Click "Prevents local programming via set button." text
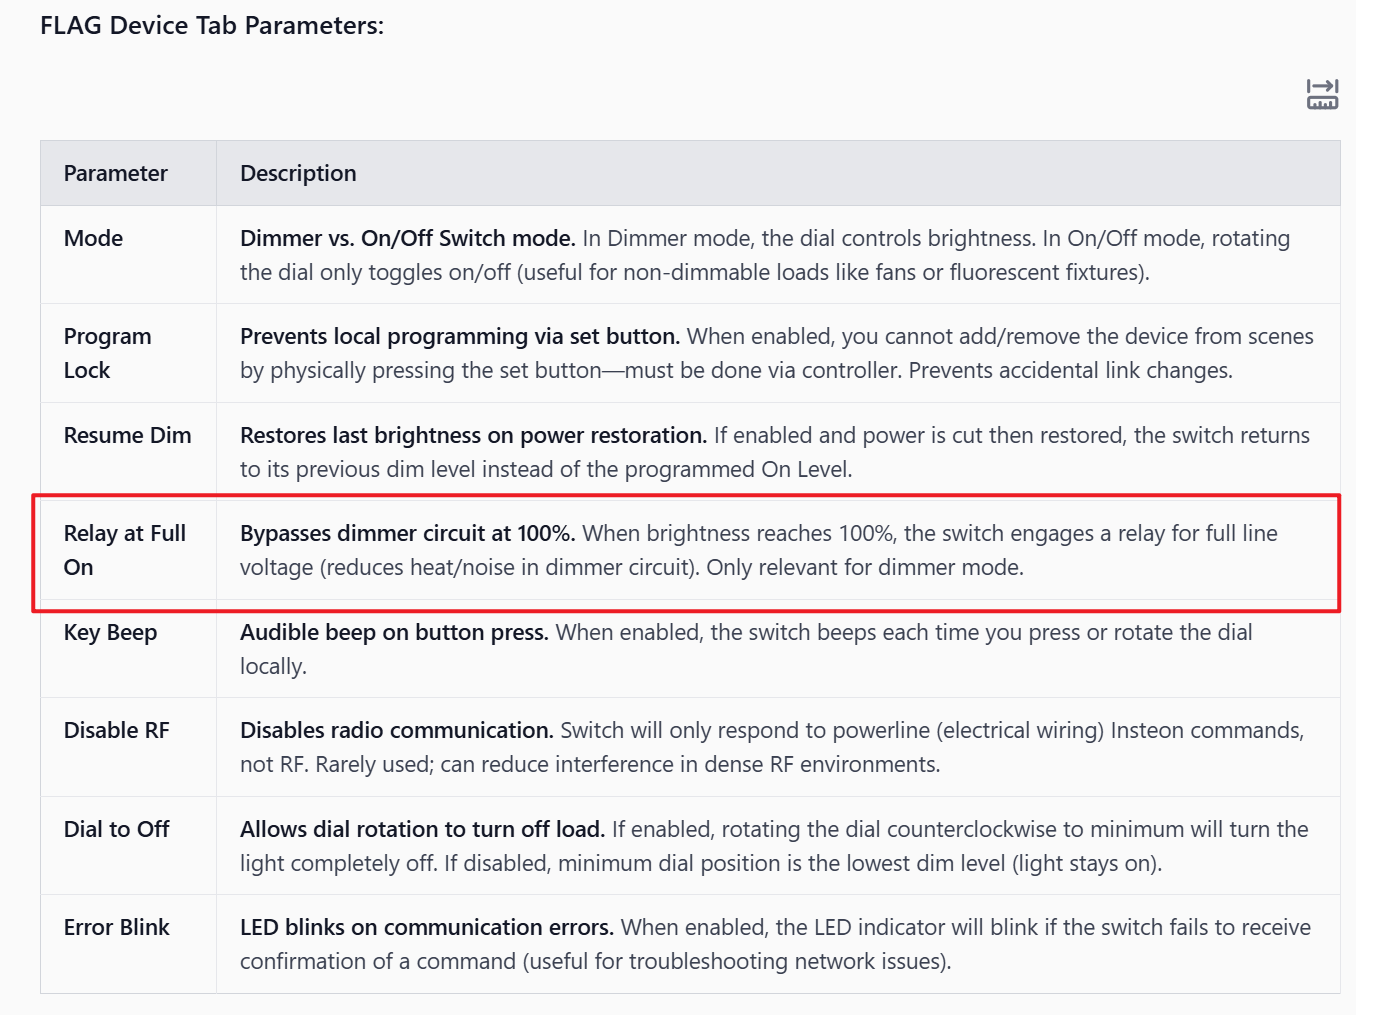Image resolution: width=1384 pixels, height=1015 pixels. coord(460,336)
